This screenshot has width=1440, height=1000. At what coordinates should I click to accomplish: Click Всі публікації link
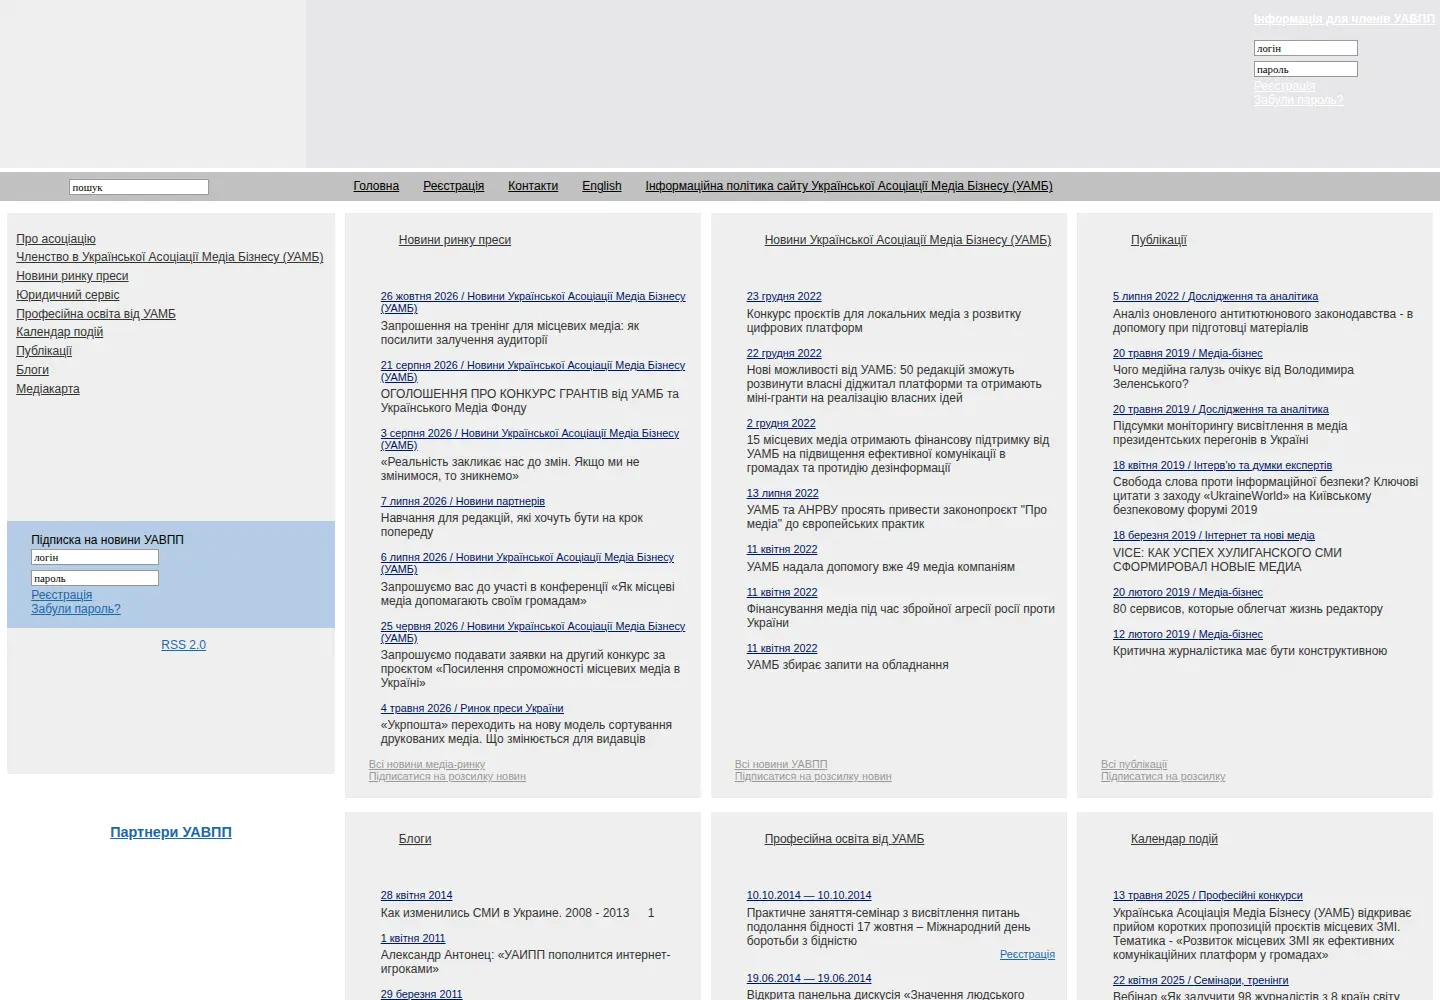(1134, 764)
